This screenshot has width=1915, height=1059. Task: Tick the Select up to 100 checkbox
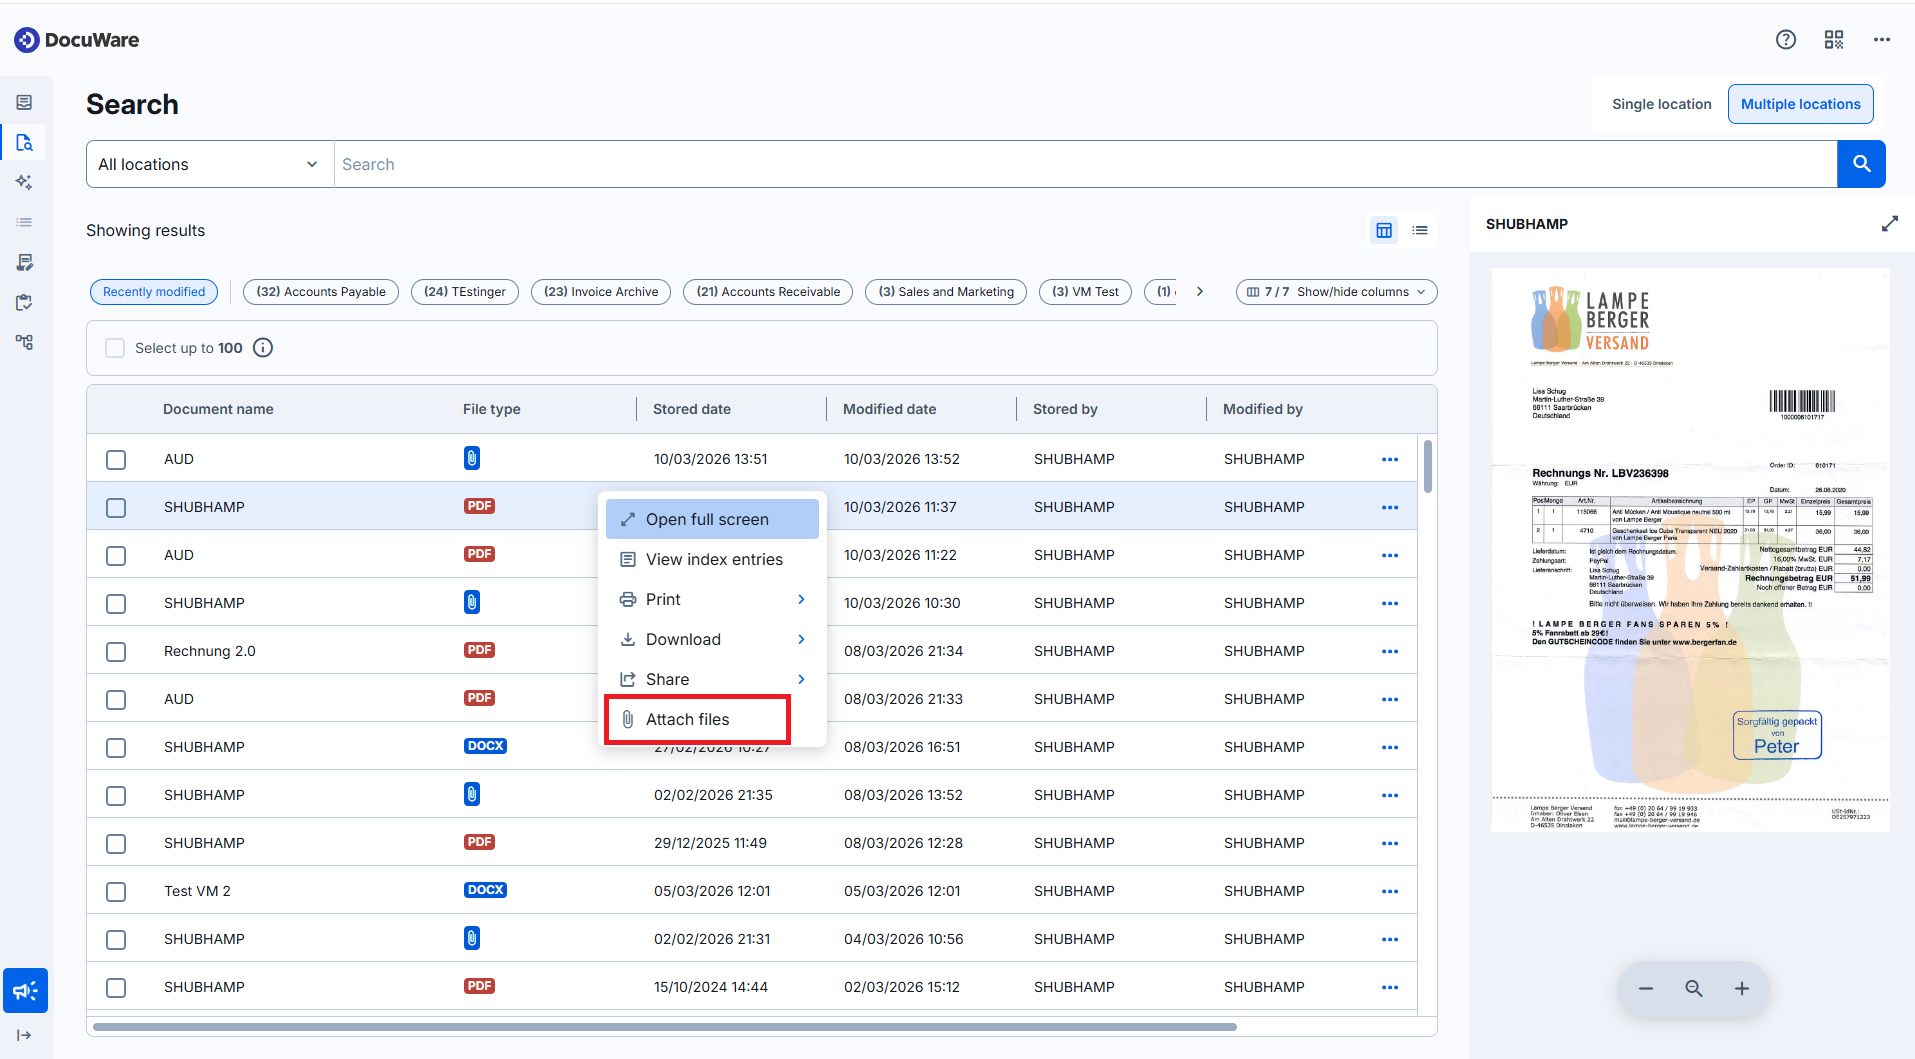[x=115, y=348]
